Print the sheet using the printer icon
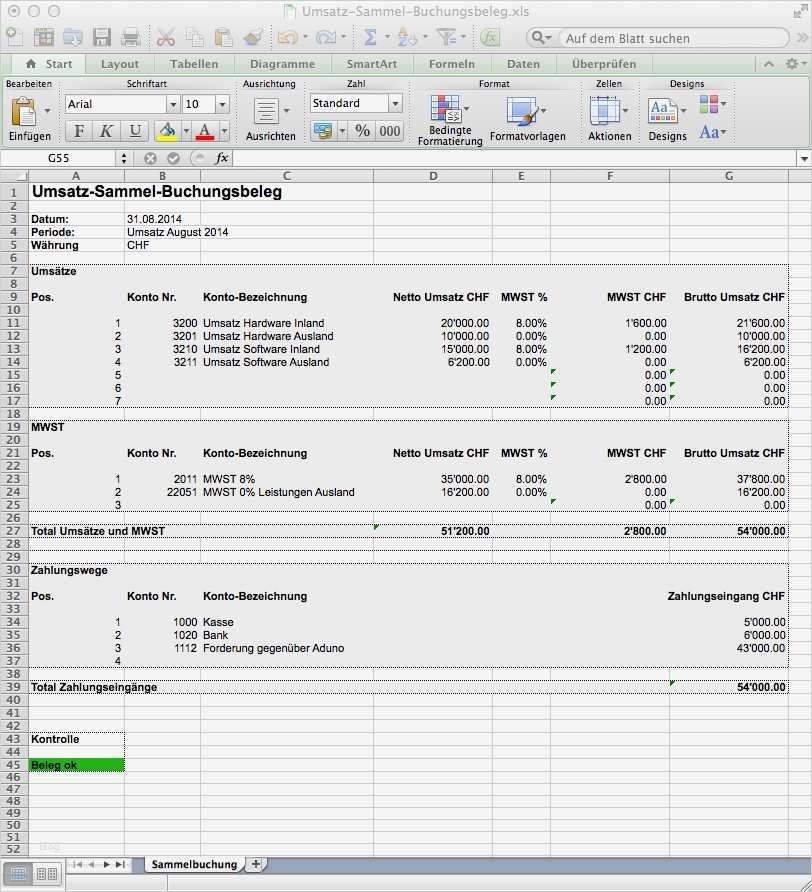The height and width of the screenshot is (892, 812). pyautogui.click(x=131, y=38)
